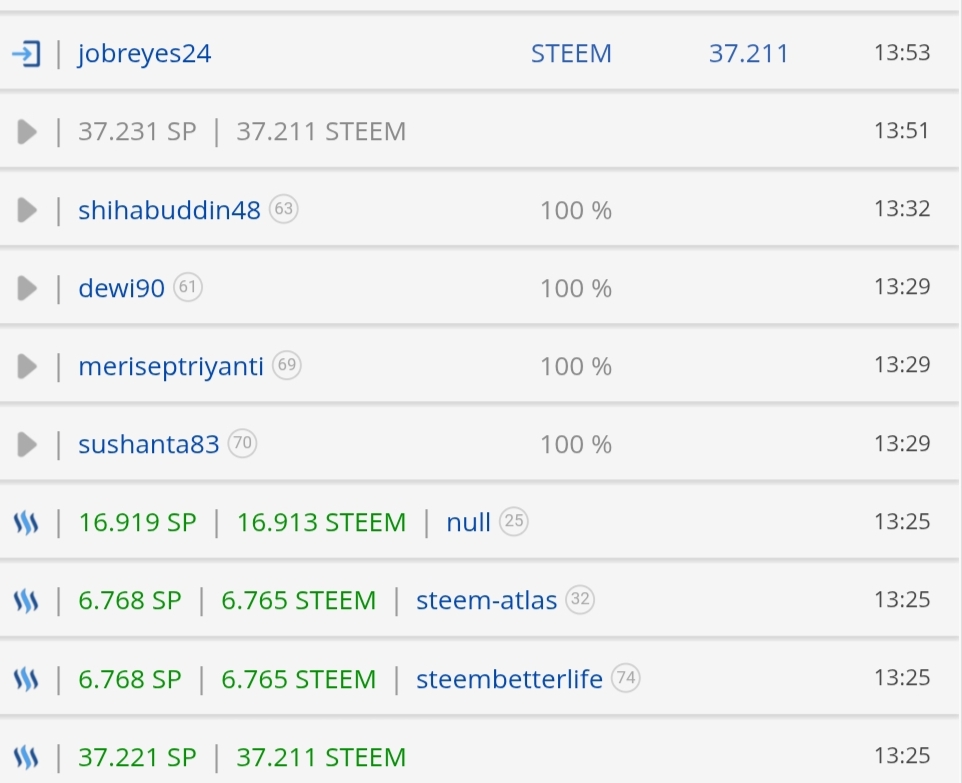Click the reputation badge 70 next to sushanta83
The width and height of the screenshot is (962, 783).
click(242, 443)
